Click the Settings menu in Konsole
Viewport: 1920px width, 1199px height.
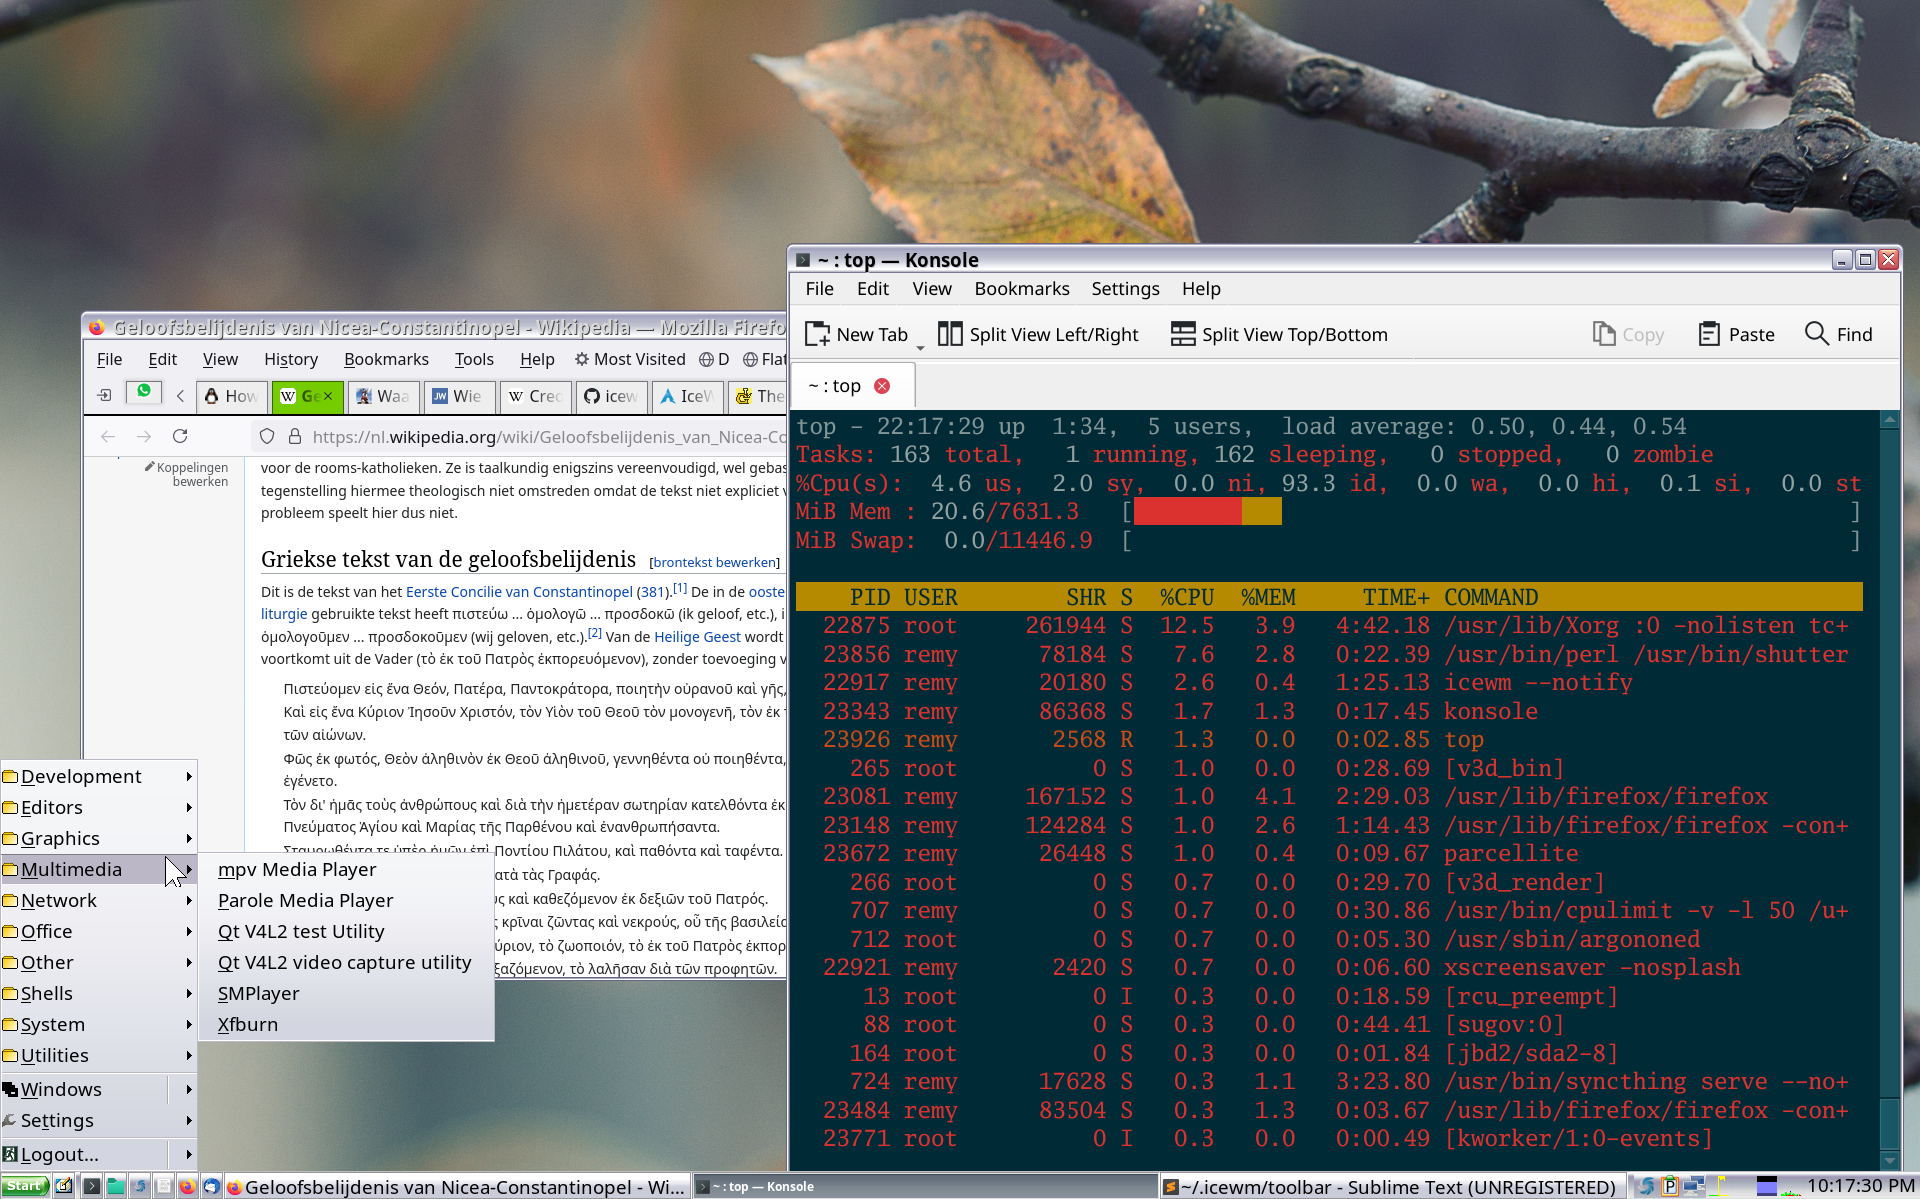(x=1124, y=287)
